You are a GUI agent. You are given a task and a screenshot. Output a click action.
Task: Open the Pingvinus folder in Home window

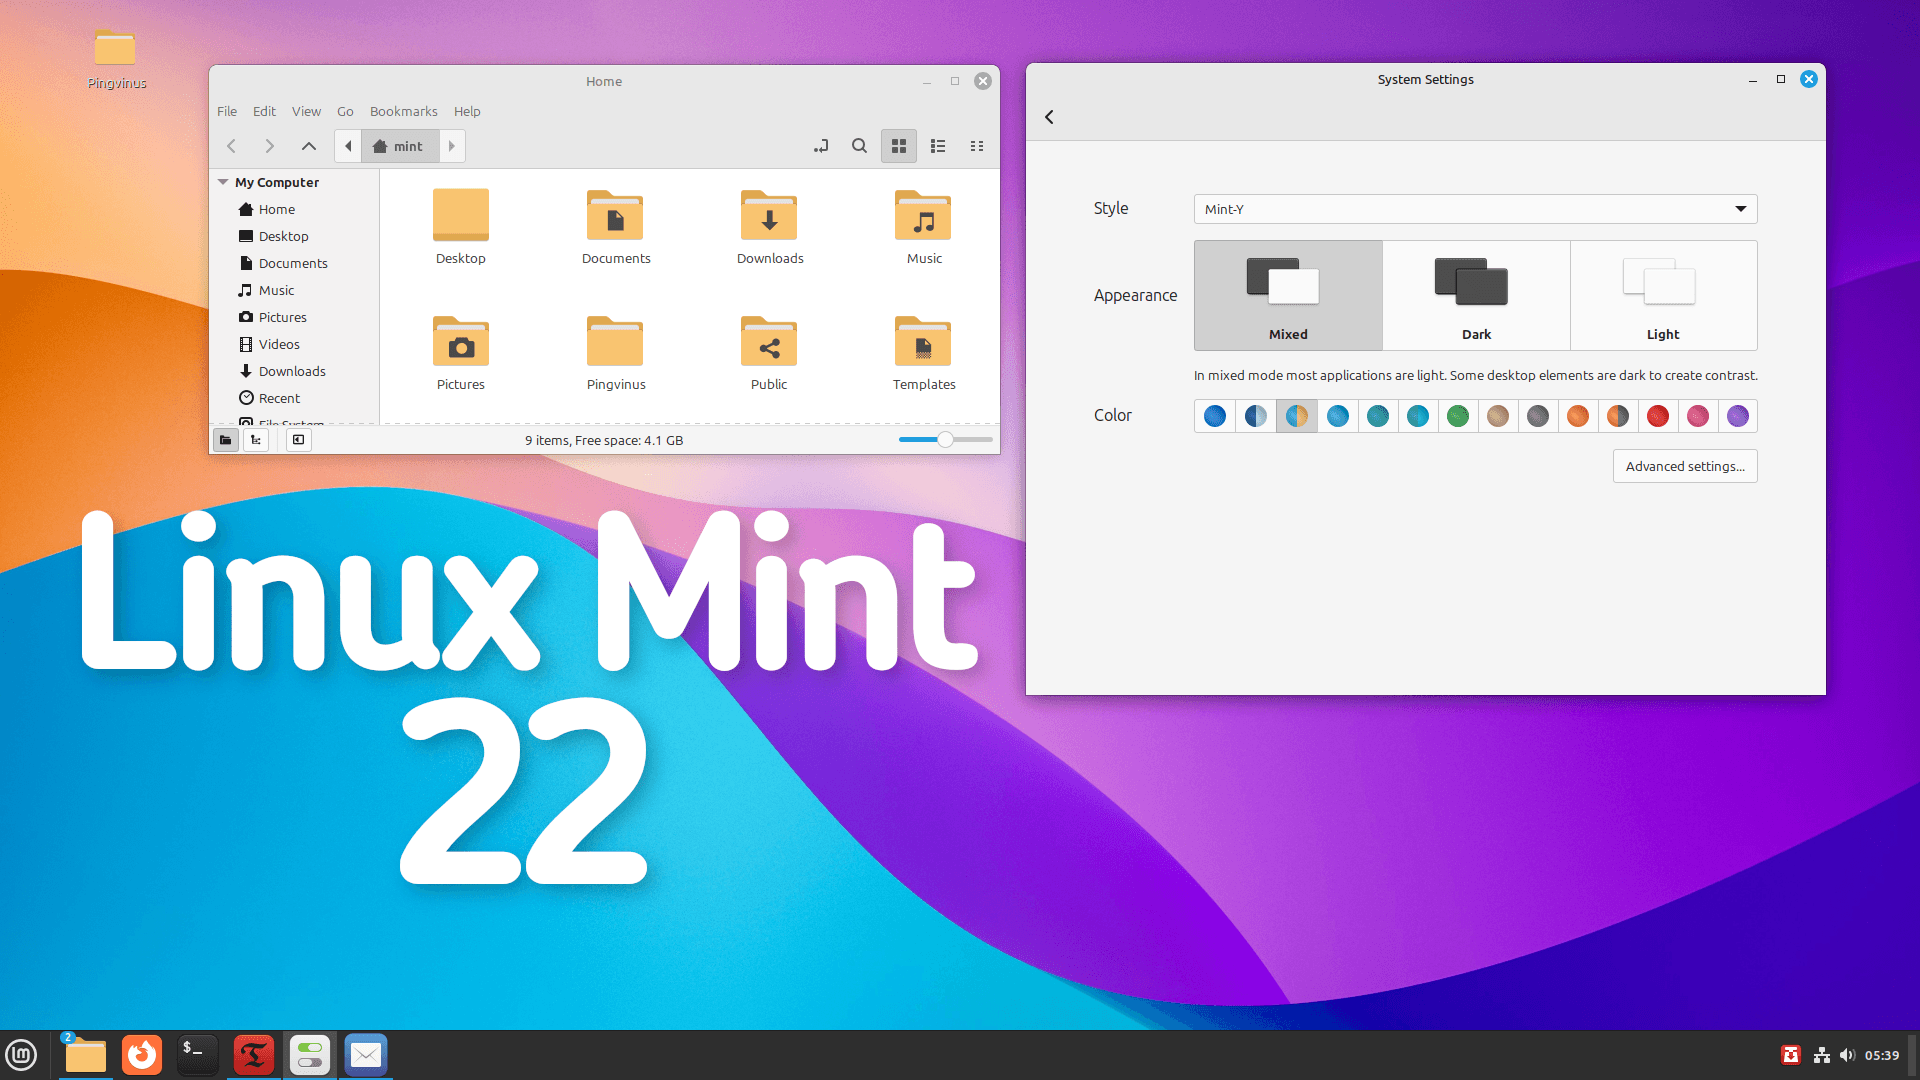(x=616, y=352)
